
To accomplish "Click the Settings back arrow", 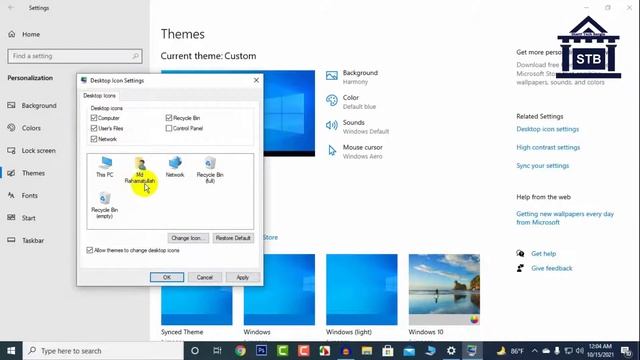I will pos(11,8).
